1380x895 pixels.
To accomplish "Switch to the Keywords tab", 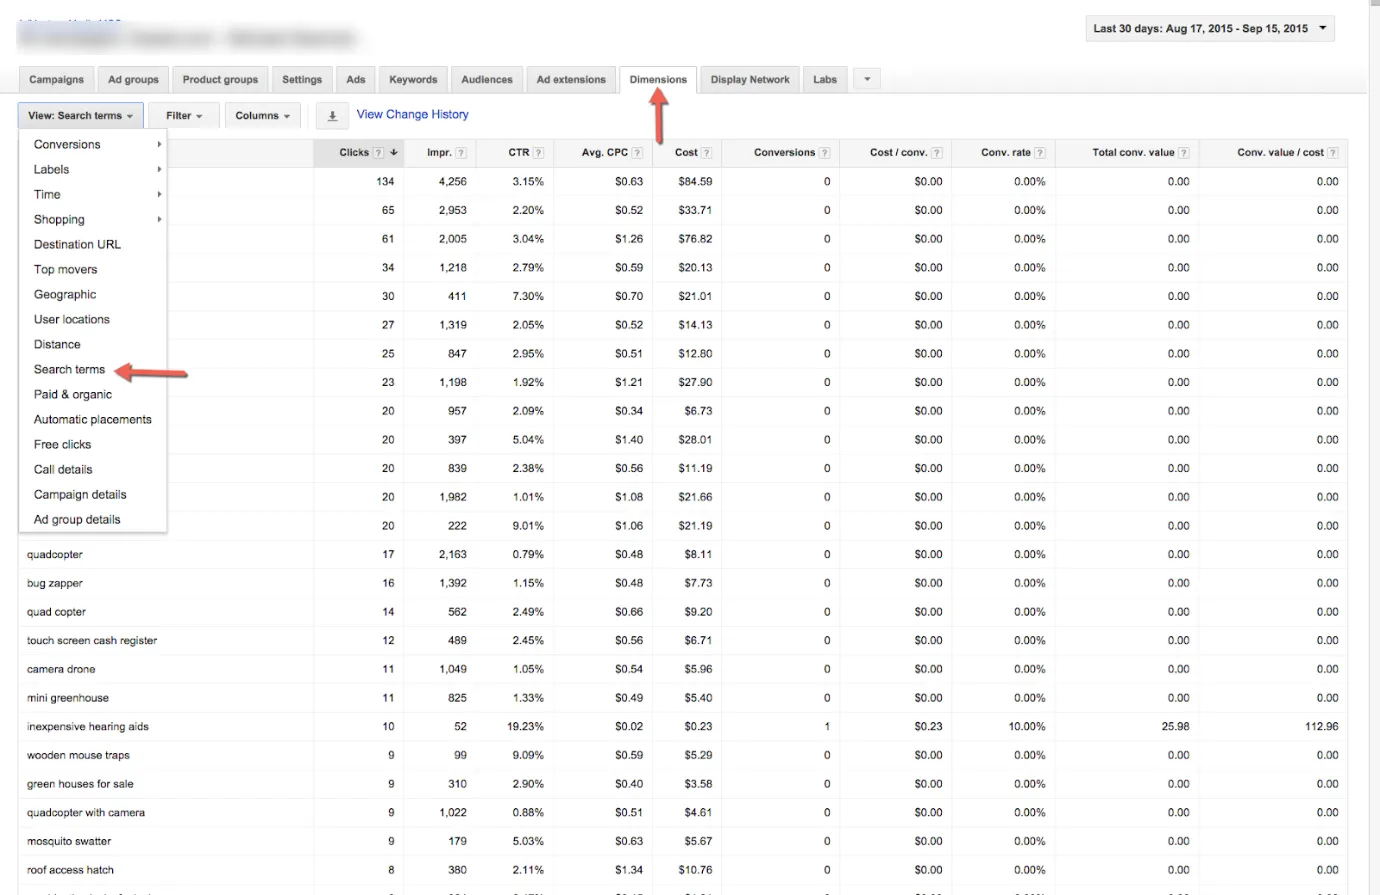I will tap(413, 80).
